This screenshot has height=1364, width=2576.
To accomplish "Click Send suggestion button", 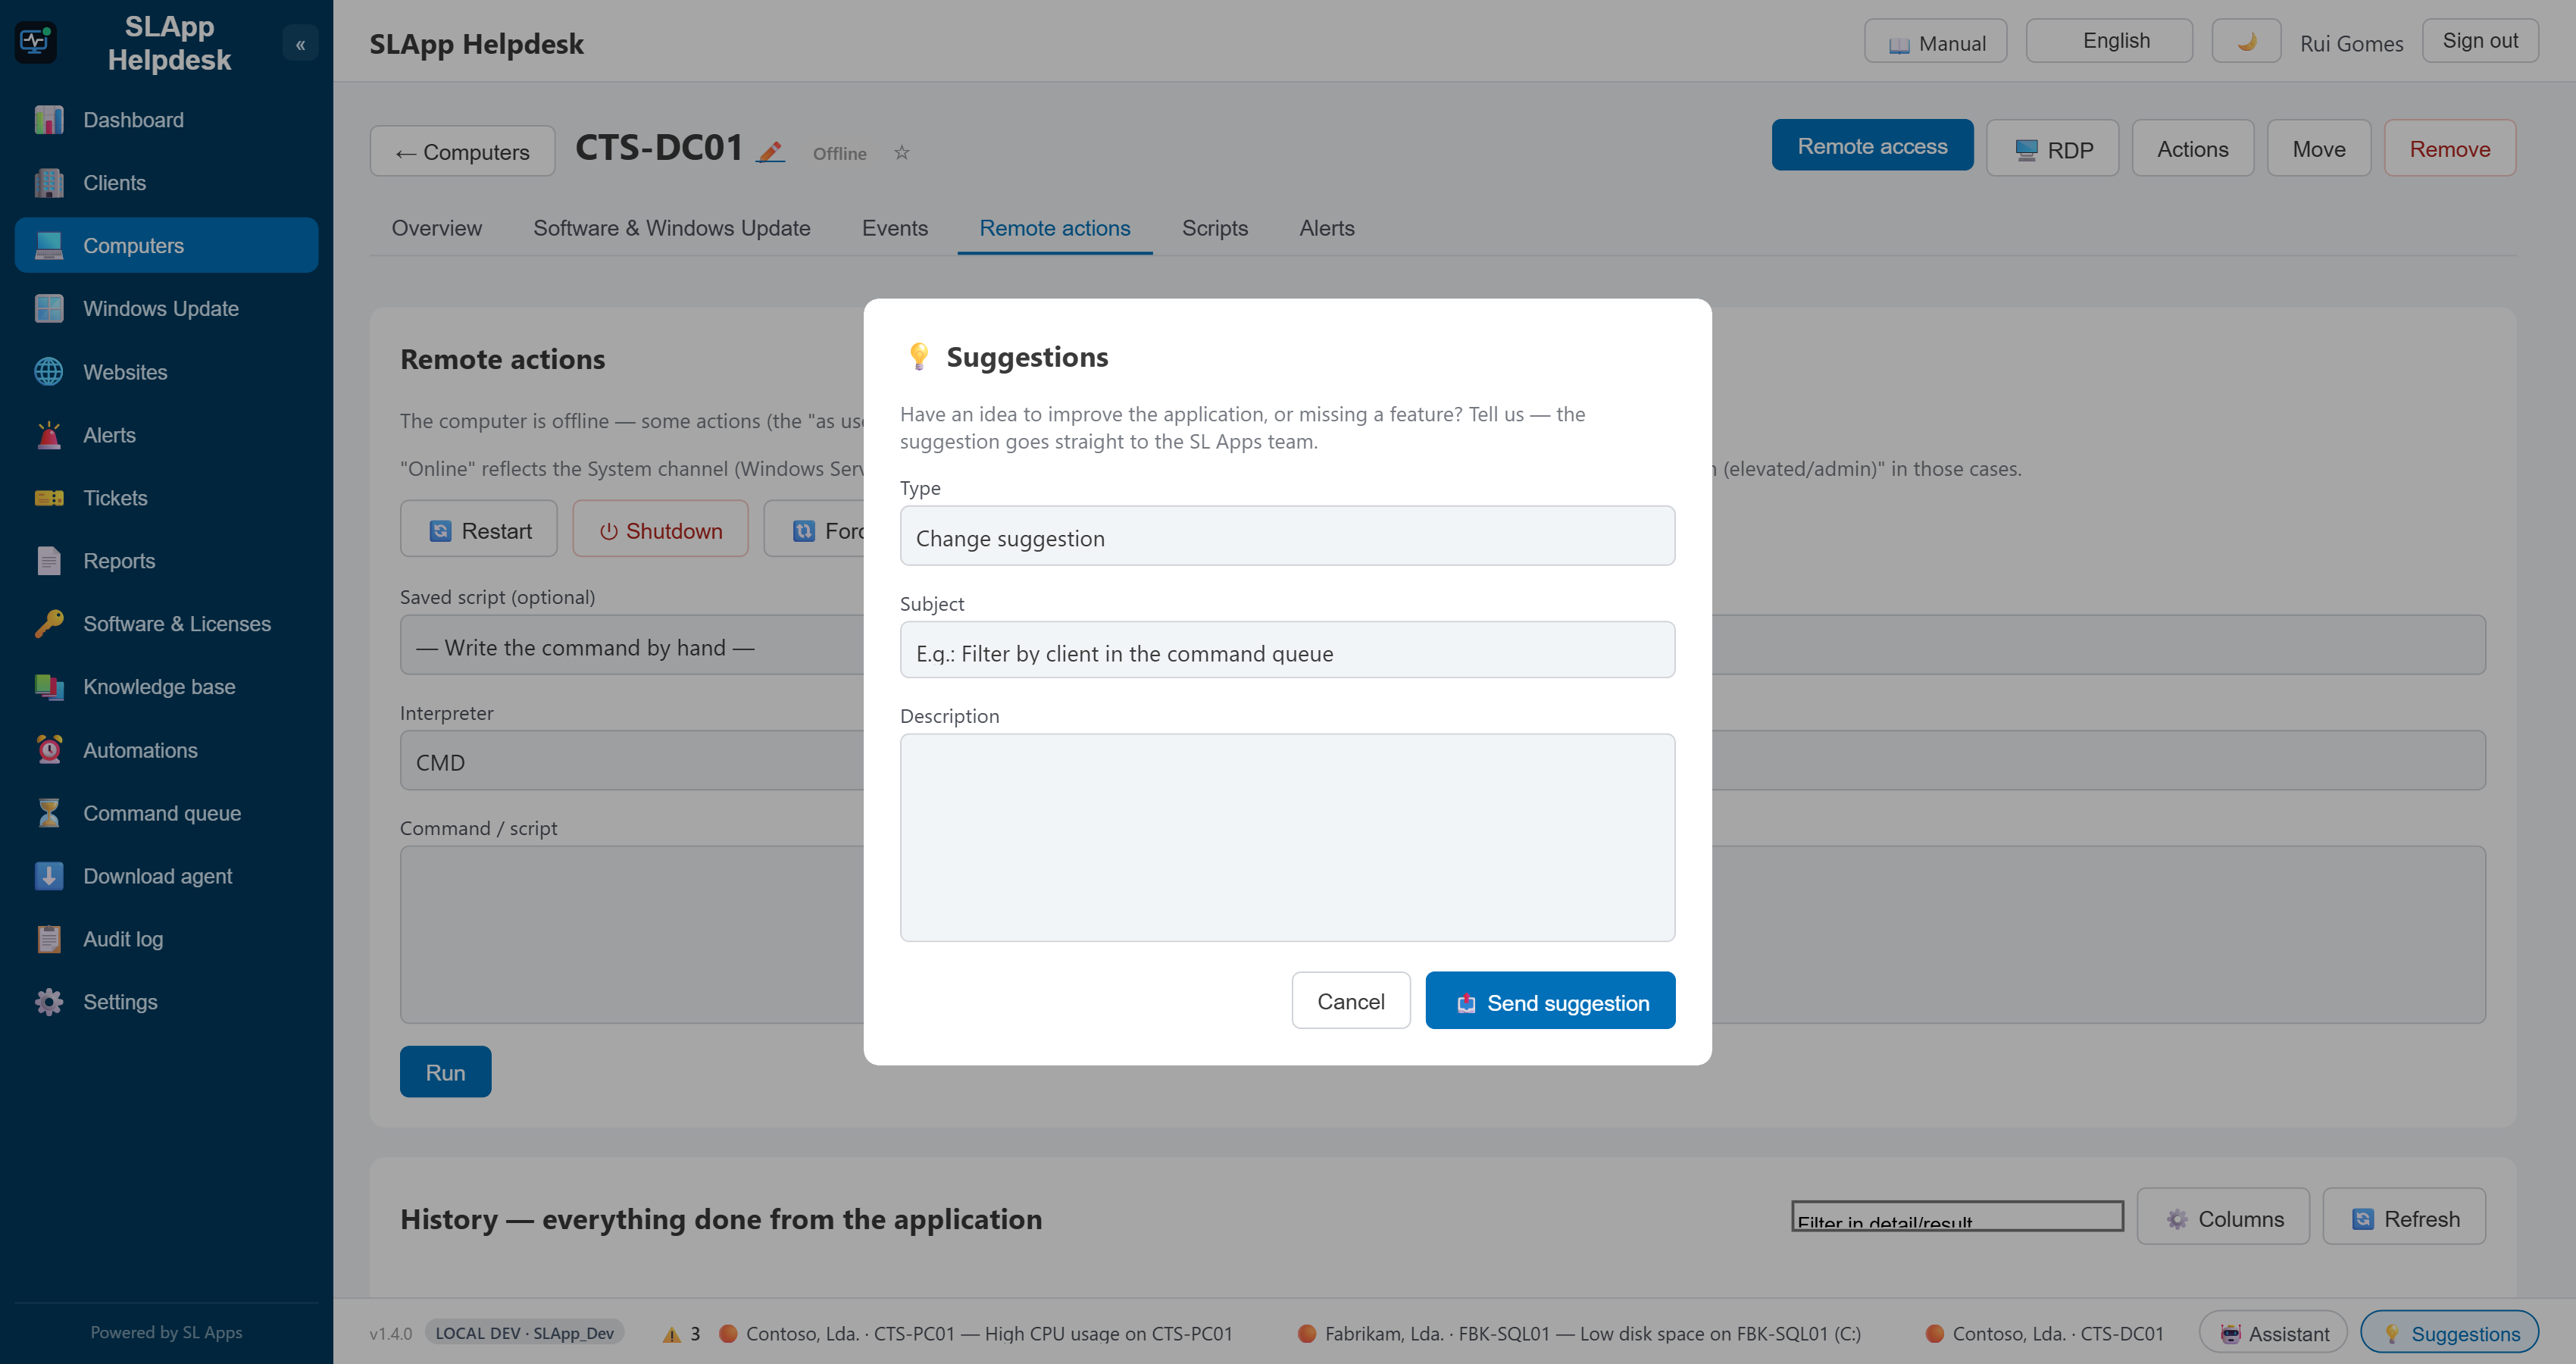I will click(1550, 1001).
